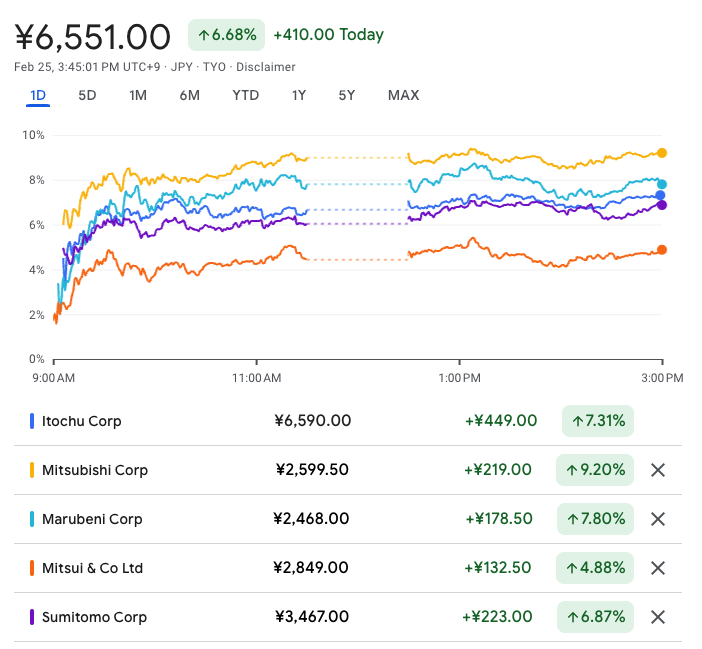The height and width of the screenshot is (649, 702).
Task: Show the 6M chart range
Action: coord(189,95)
